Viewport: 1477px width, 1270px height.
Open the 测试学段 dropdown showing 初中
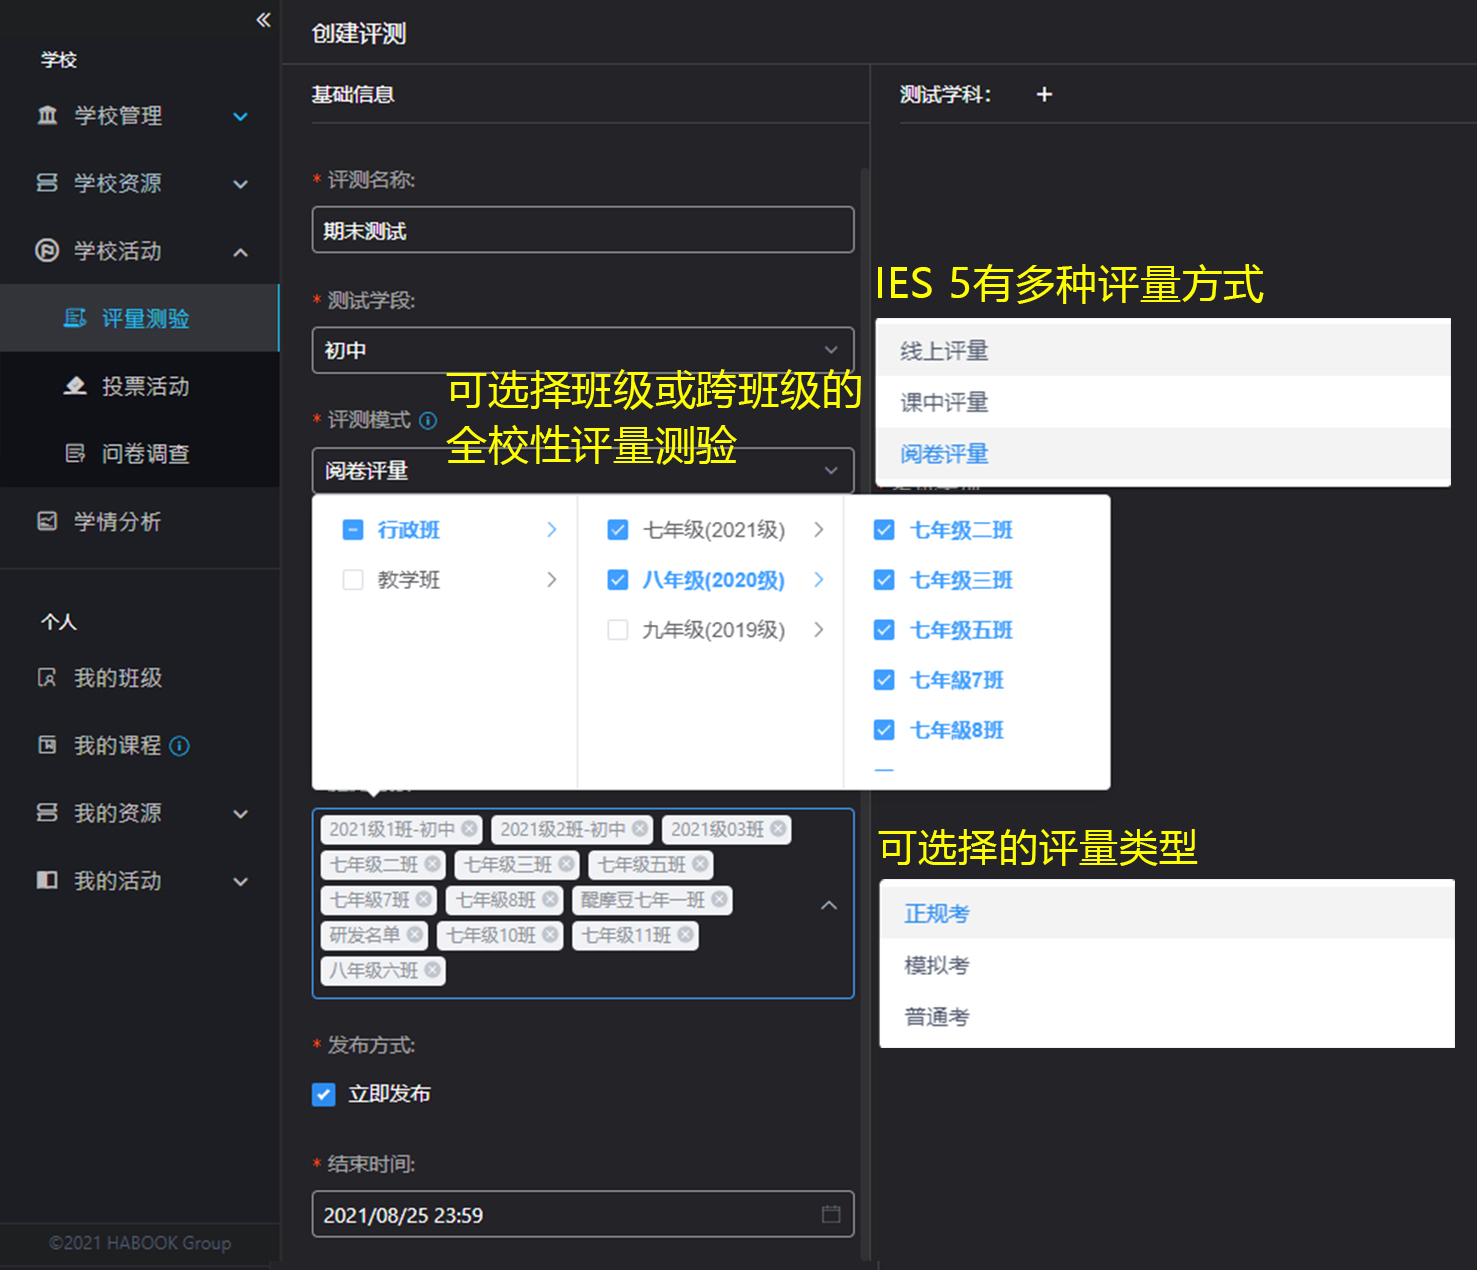click(582, 350)
